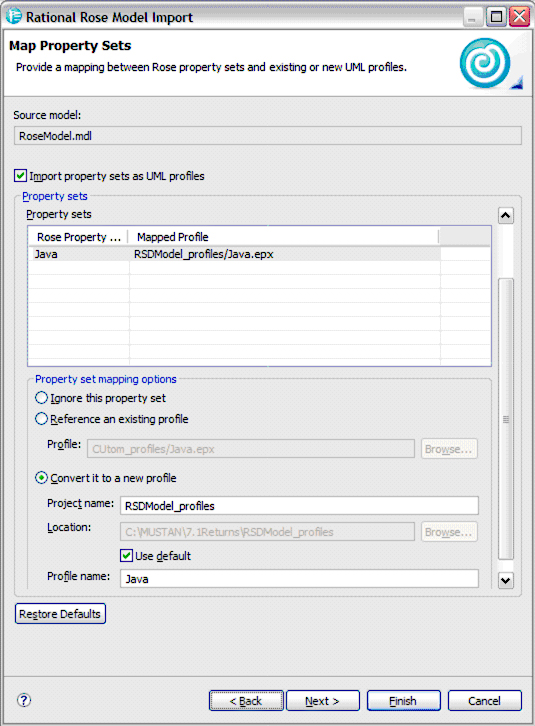This screenshot has height=726, width=535.
Task: Click the Profile name field containing Java
Action: tap(299, 579)
